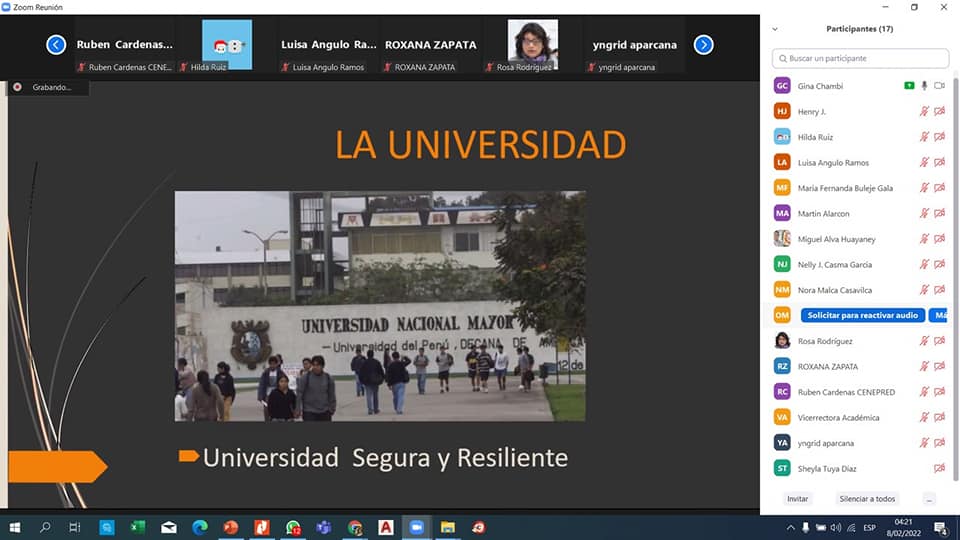960x540 pixels.
Task: Show previous participant videos with left arrow
Action: tap(56, 44)
